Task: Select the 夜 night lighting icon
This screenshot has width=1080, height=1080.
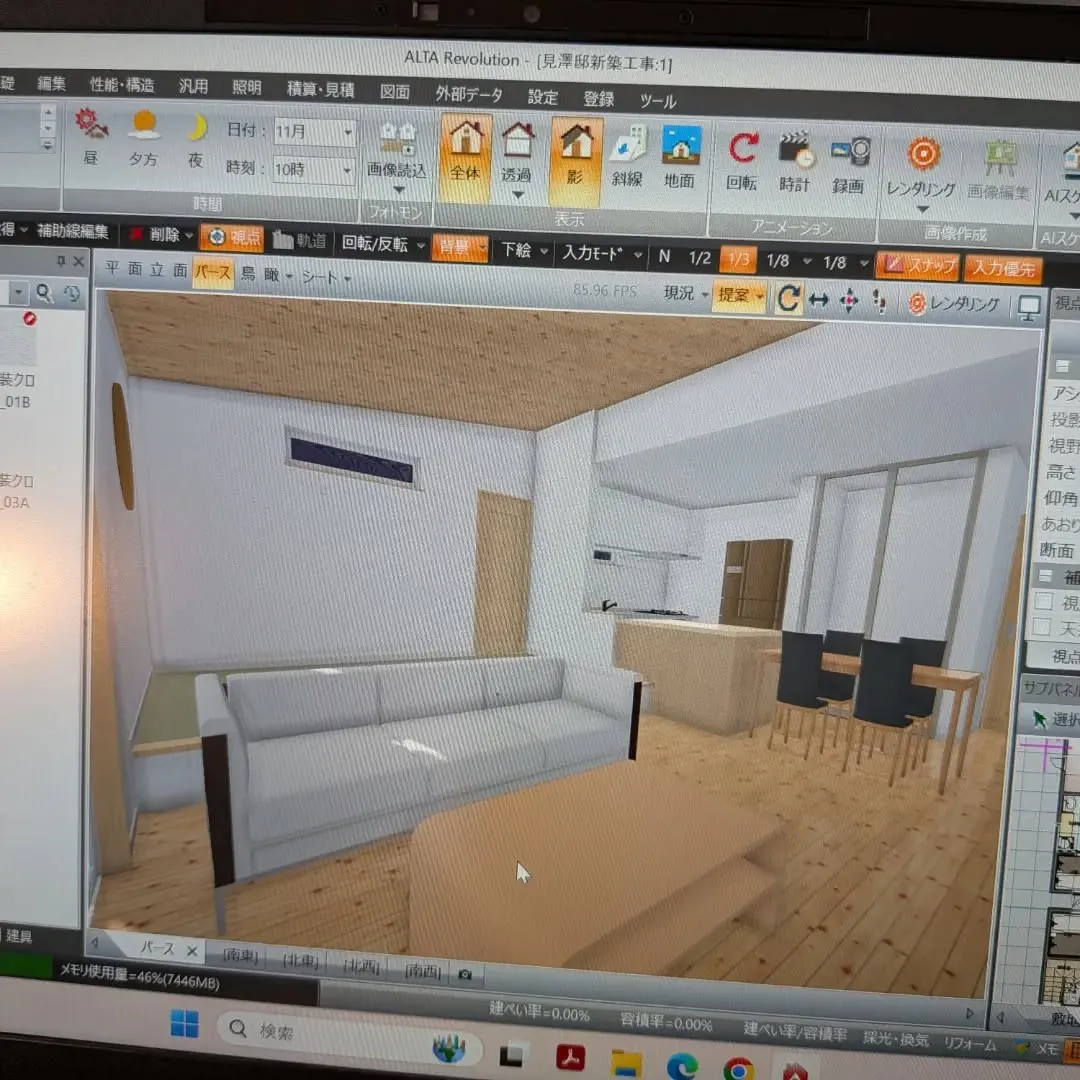Action: click(196, 141)
